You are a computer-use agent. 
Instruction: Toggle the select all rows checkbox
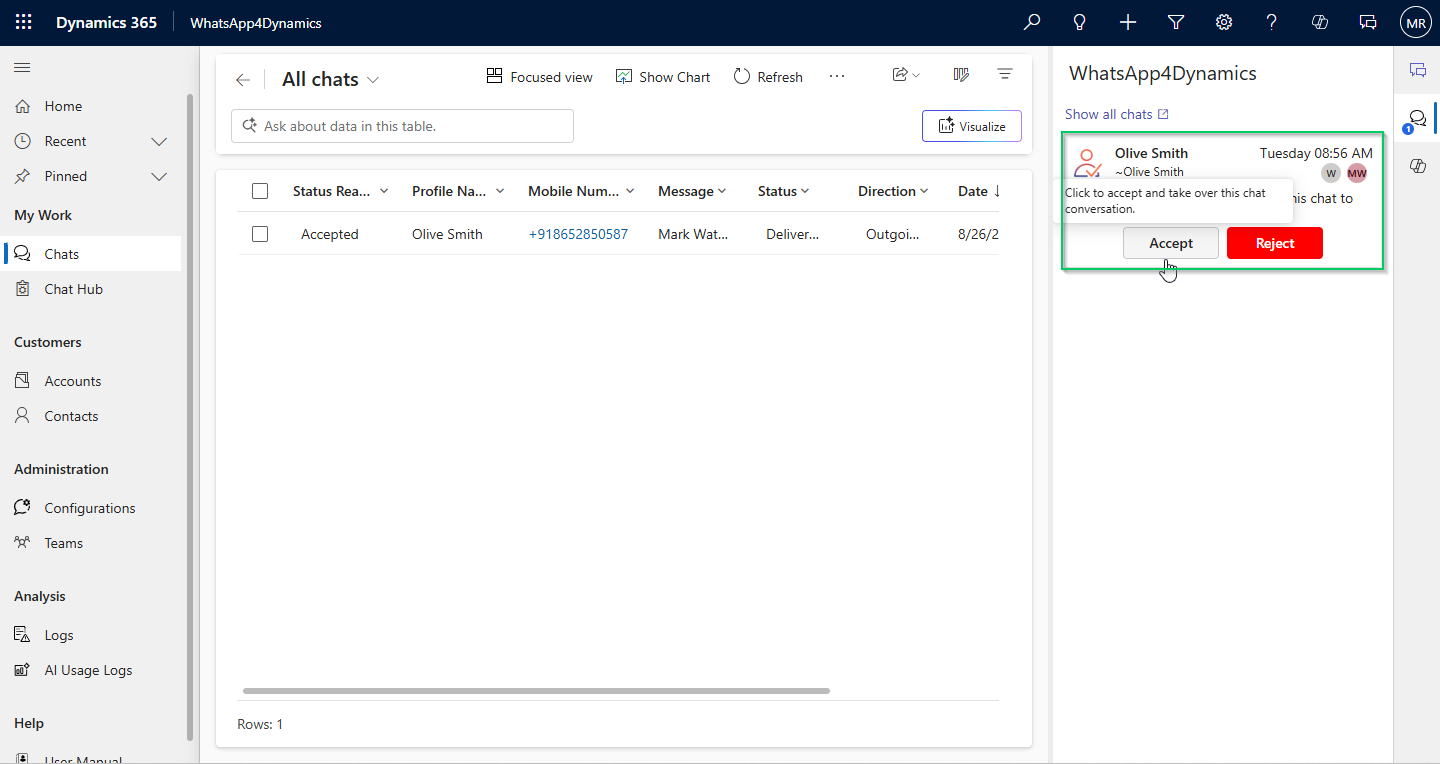(260, 191)
